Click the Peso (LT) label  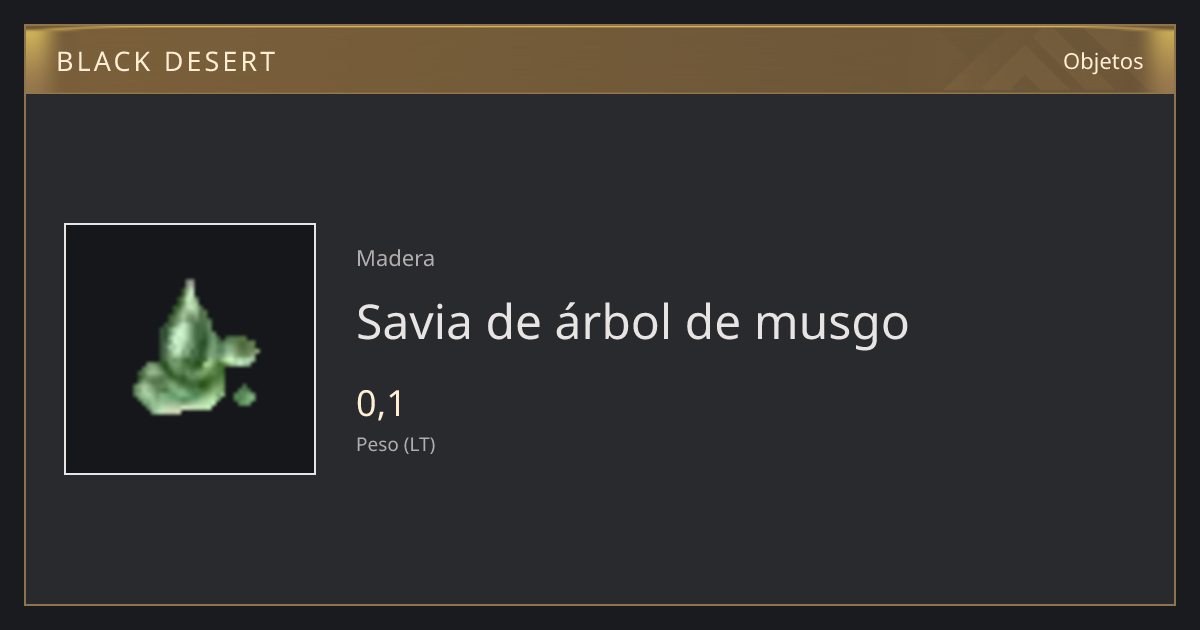click(x=396, y=445)
